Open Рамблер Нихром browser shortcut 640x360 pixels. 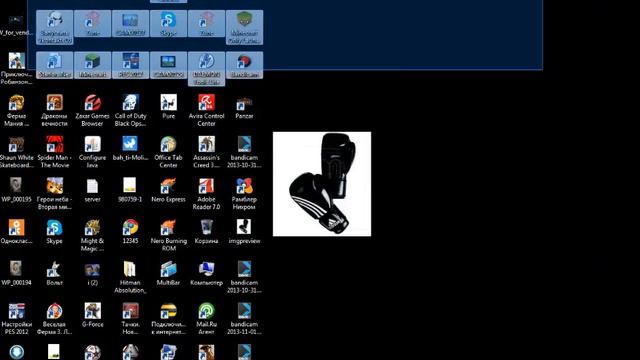pos(244,194)
